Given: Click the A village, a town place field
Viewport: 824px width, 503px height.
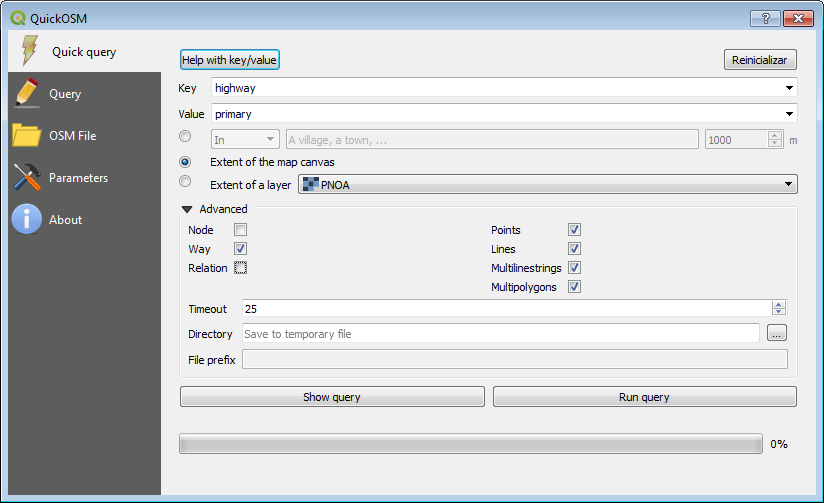Looking at the screenshot, I should (492, 140).
